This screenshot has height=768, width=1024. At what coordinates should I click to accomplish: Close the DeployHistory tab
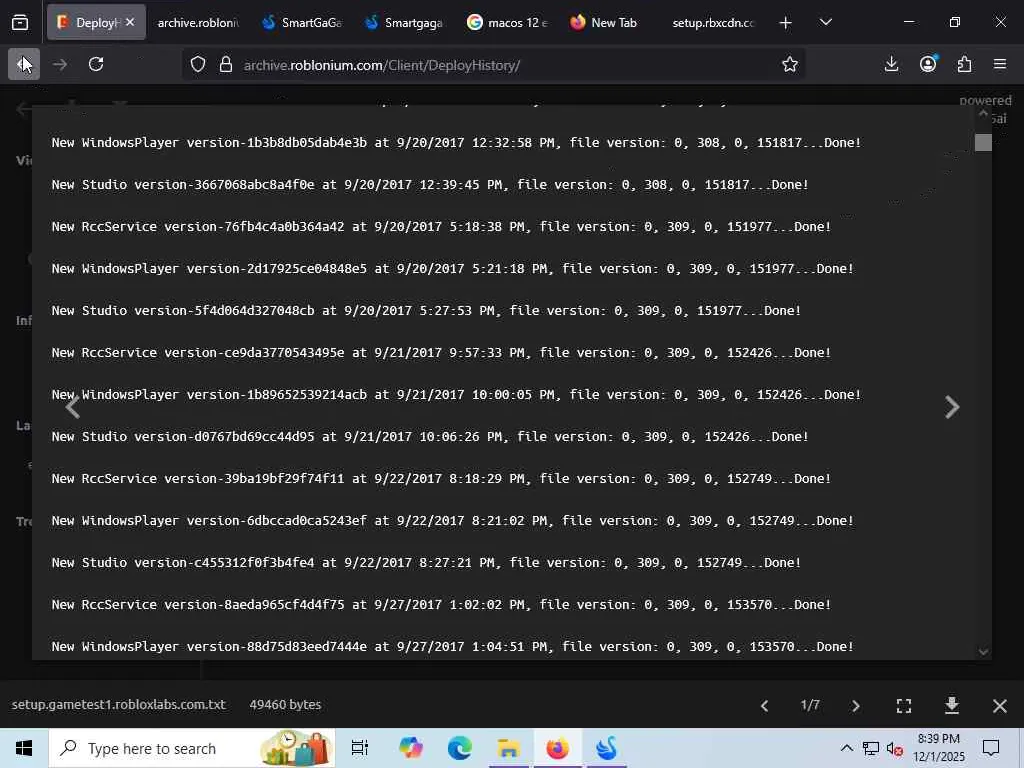(x=130, y=22)
